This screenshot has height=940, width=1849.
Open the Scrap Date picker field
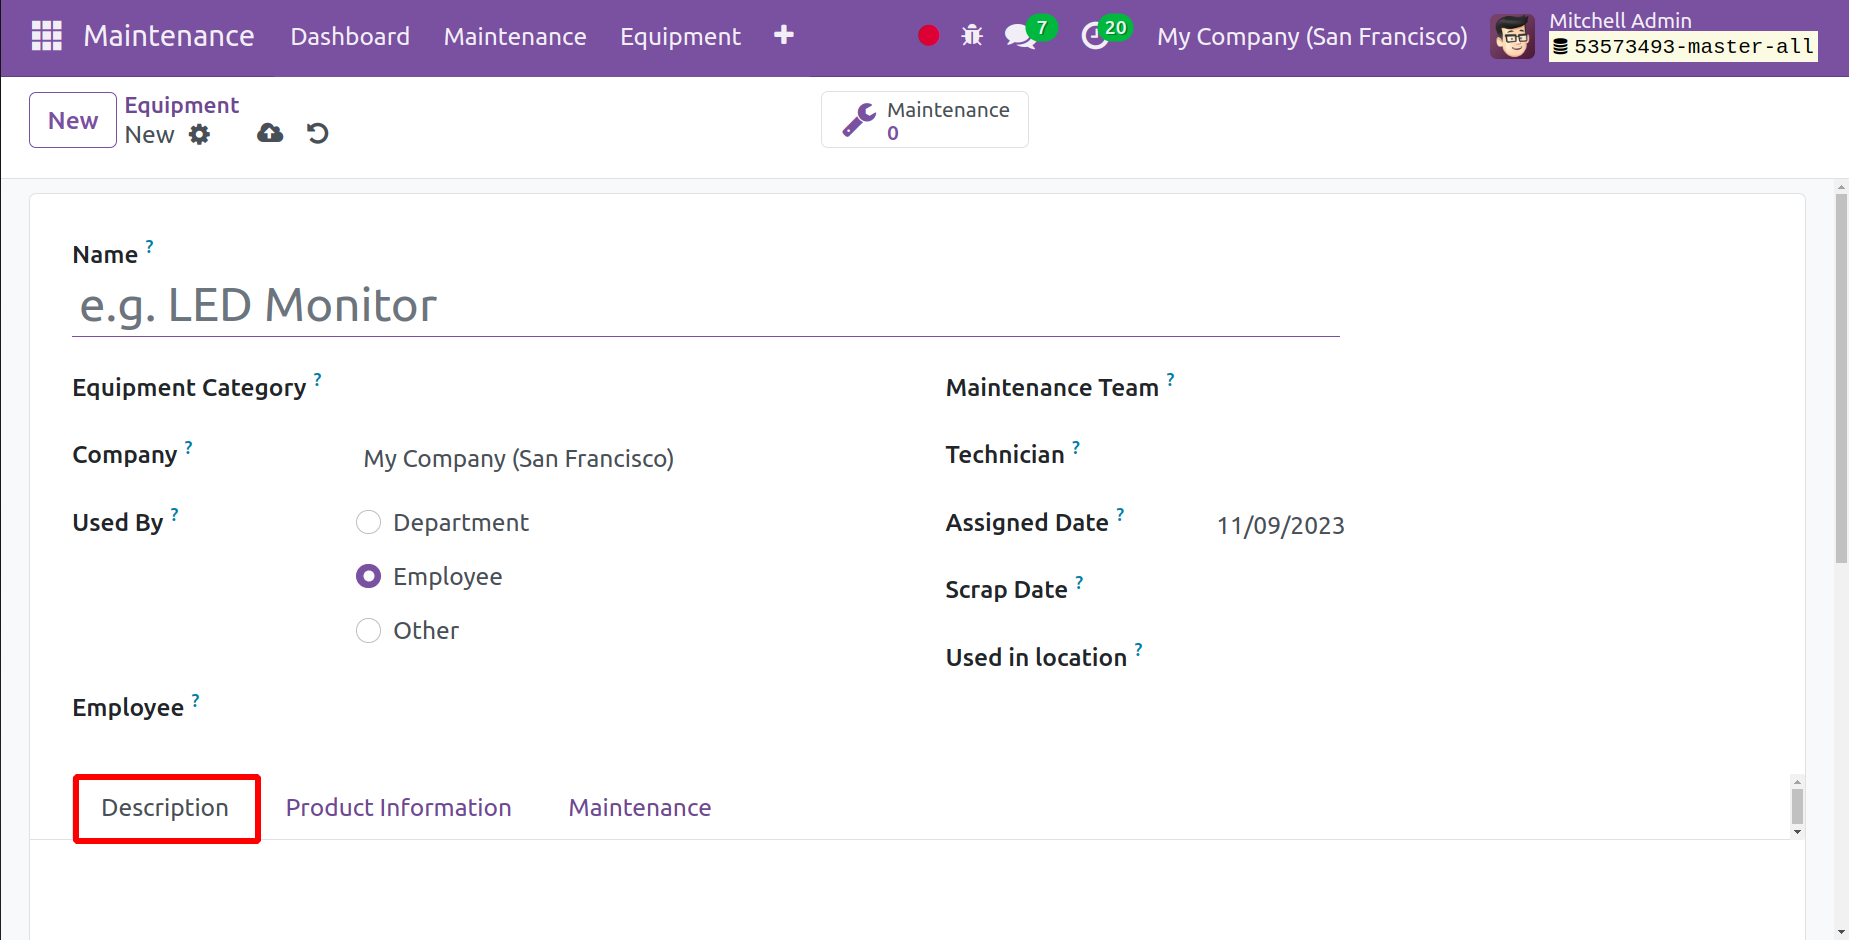tap(1485, 592)
